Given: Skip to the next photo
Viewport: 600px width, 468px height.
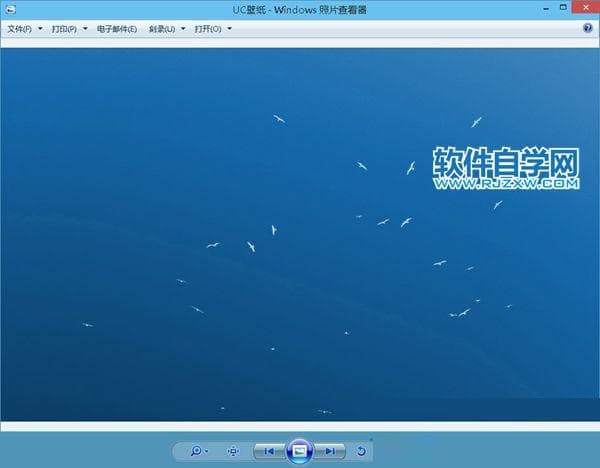Looking at the screenshot, I should coord(330,452).
